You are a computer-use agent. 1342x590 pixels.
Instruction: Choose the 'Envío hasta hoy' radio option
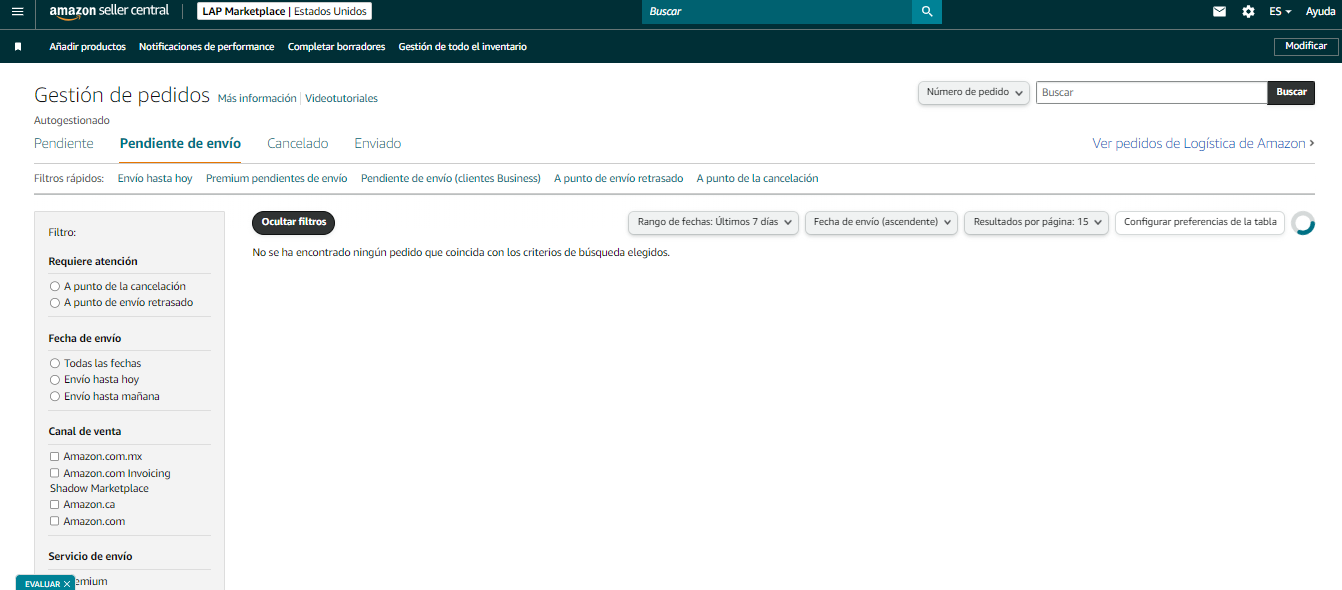pyautogui.click(x=55, y=380)
